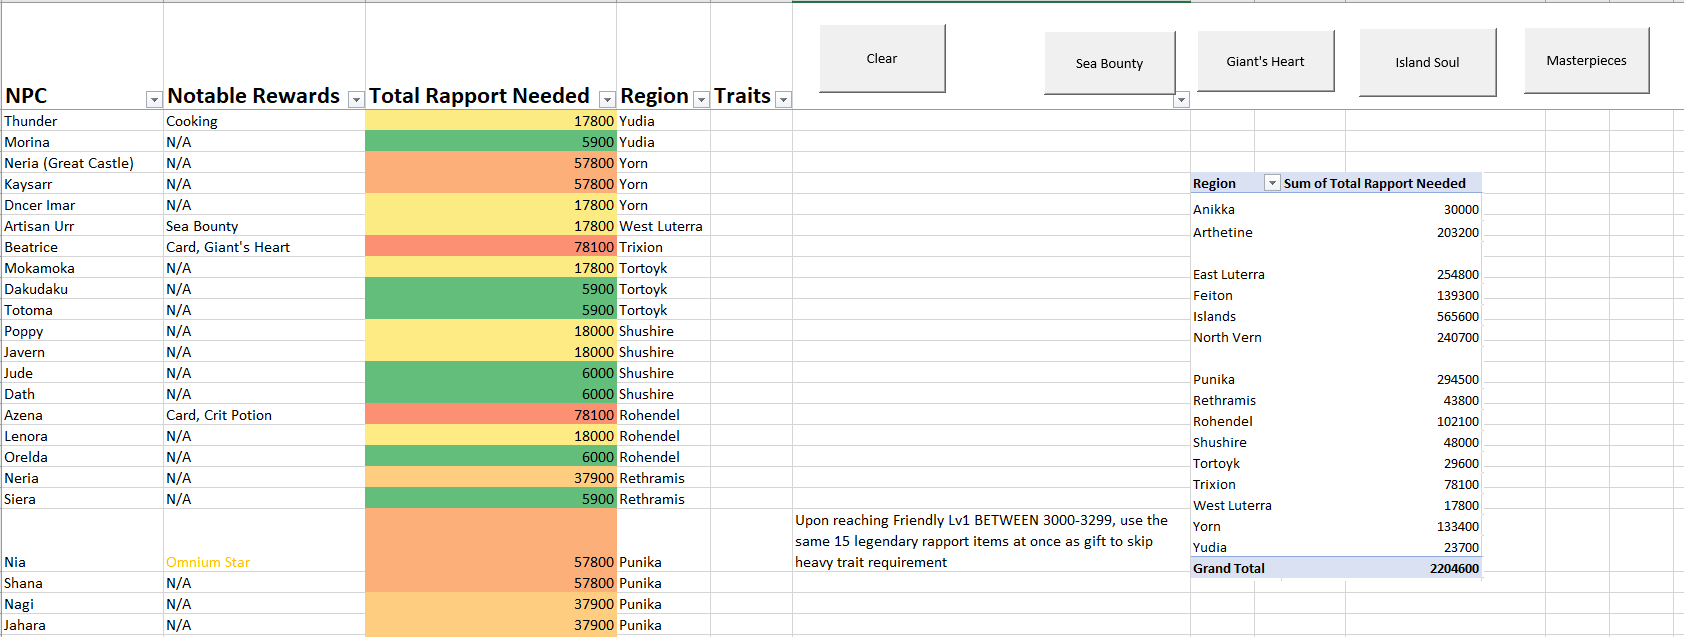Select the red 78100 cell for Beatrice
The image size is (1684, 637).
[x=491, y=247]
